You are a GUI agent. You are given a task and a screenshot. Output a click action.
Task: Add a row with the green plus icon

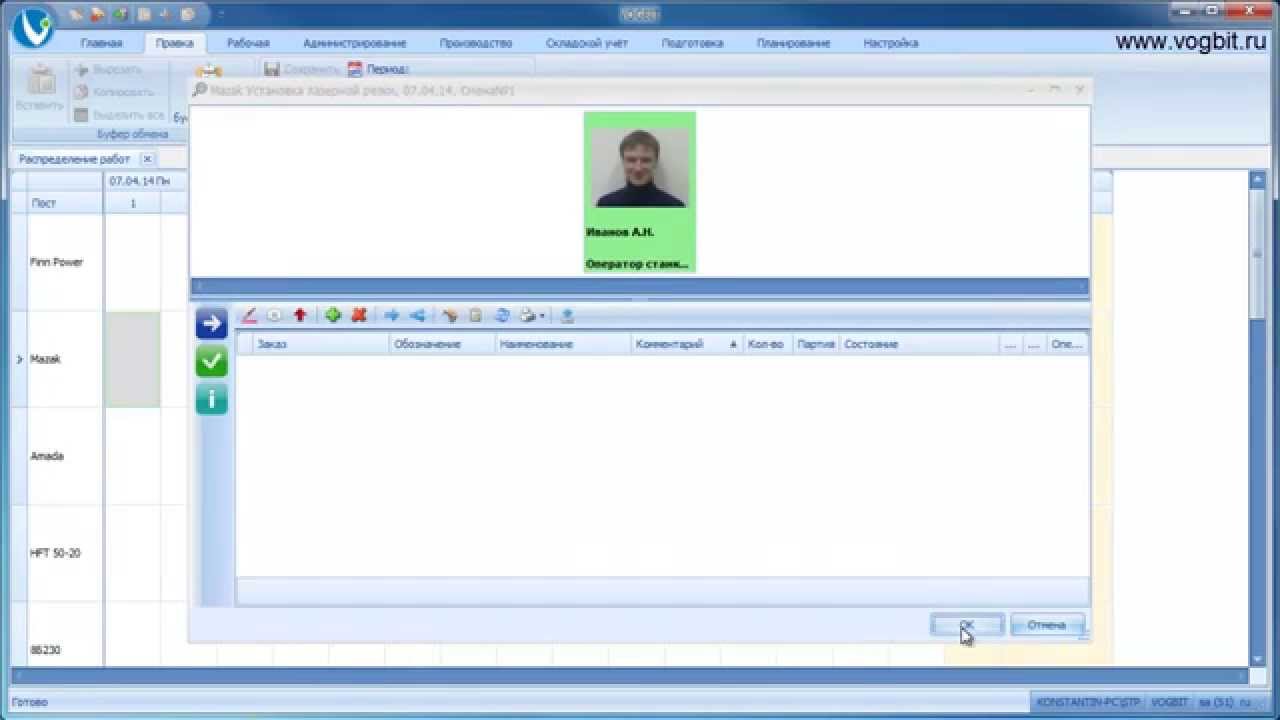click(x=333, y=315)
